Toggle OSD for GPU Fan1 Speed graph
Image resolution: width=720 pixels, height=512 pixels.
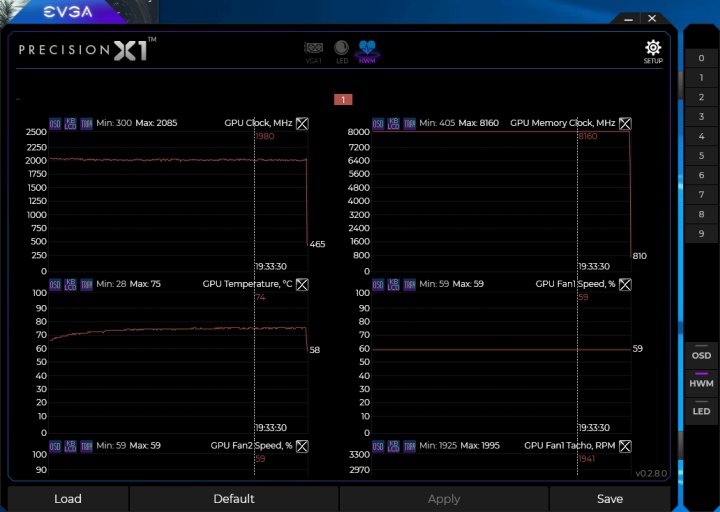click(378, 285)
